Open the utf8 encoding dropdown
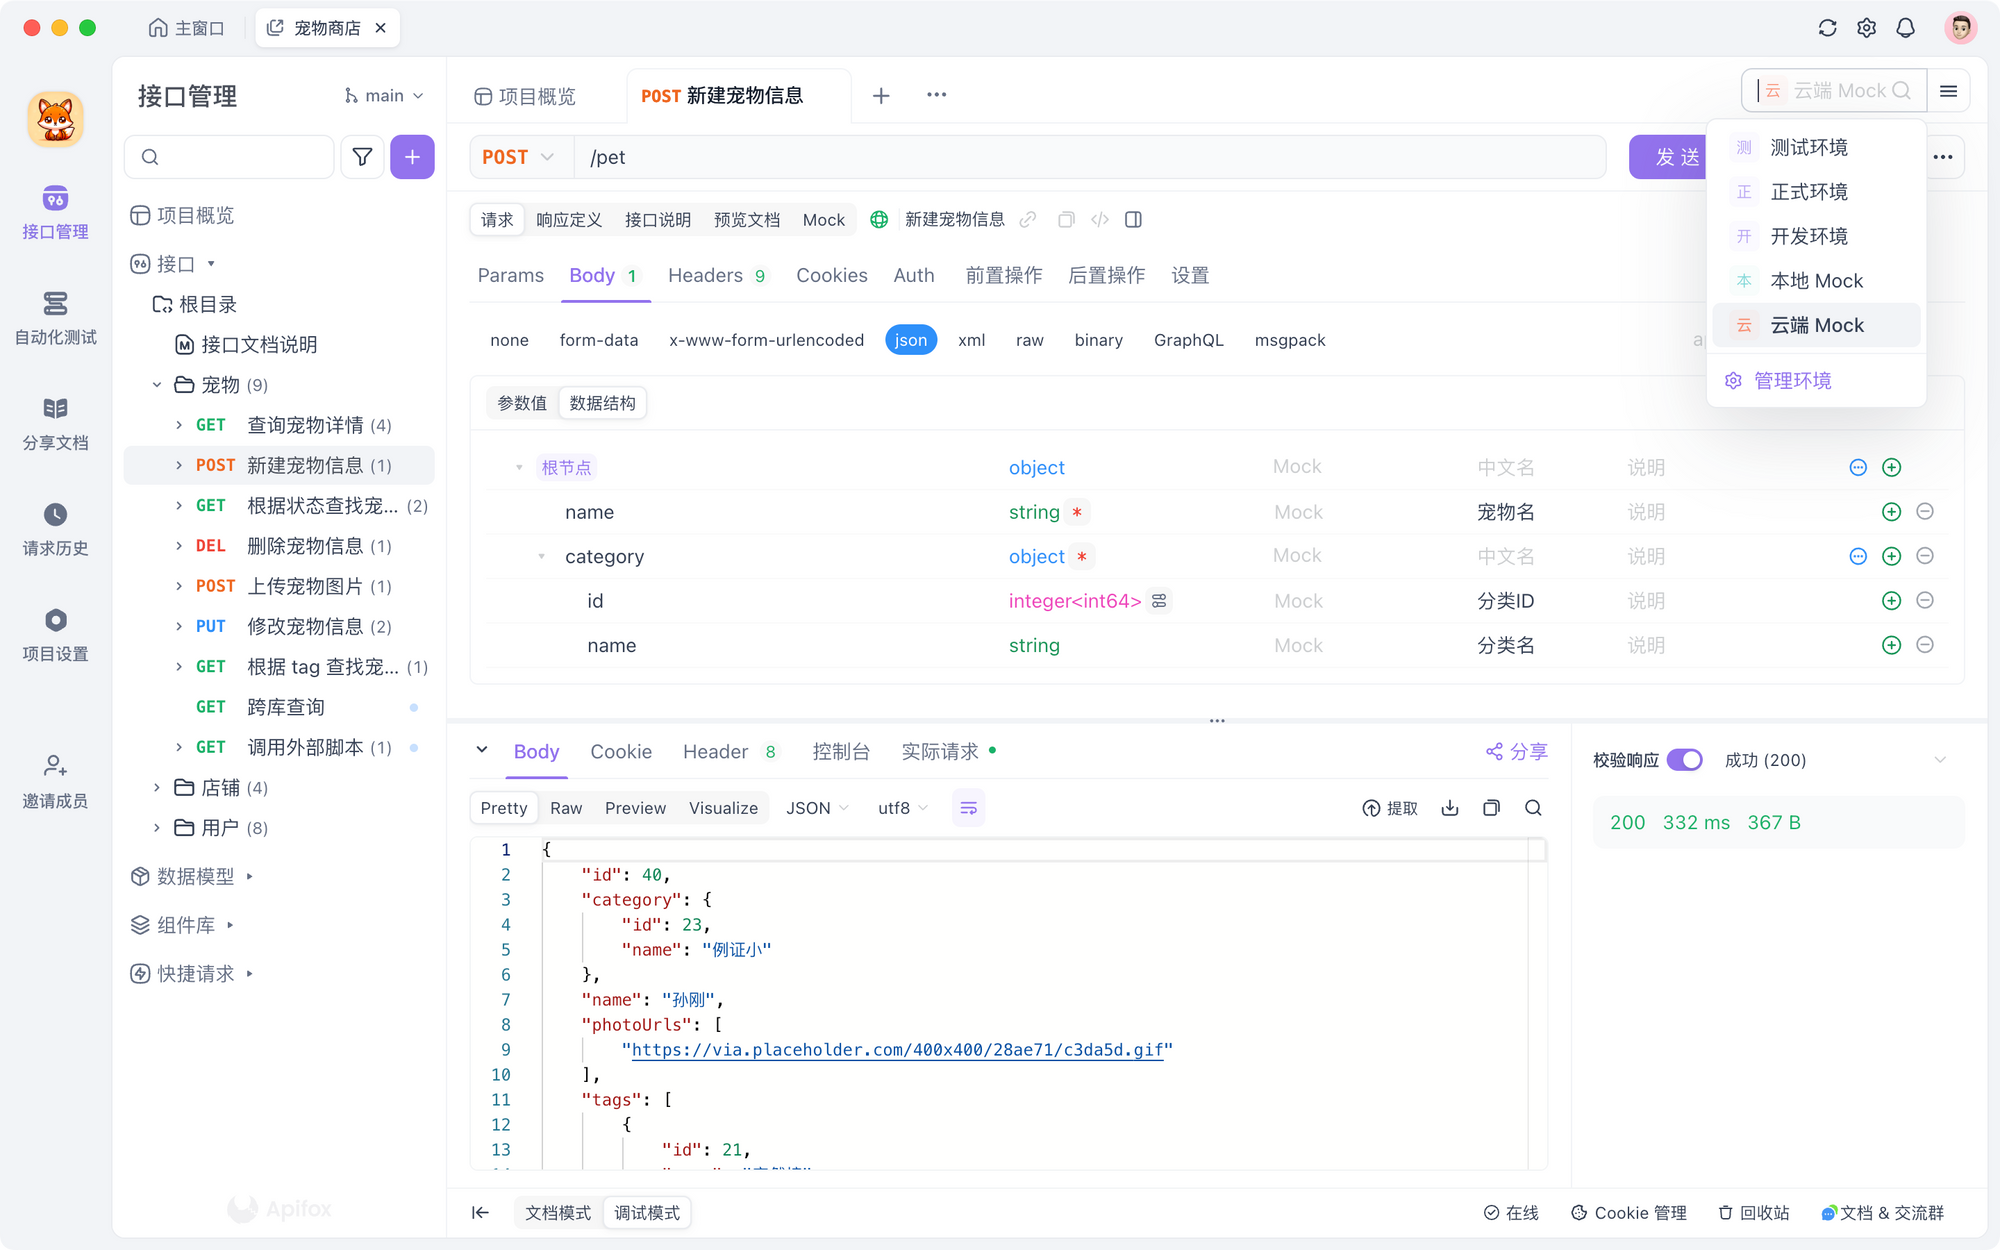 900,807
